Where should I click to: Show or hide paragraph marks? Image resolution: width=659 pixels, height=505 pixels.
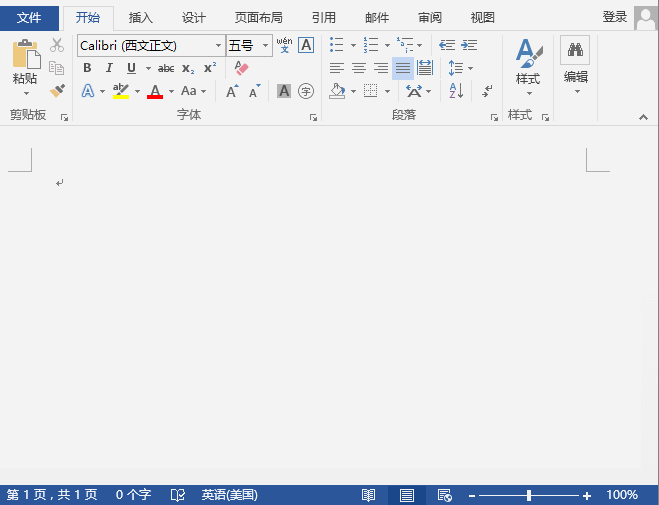pos(488,91)
